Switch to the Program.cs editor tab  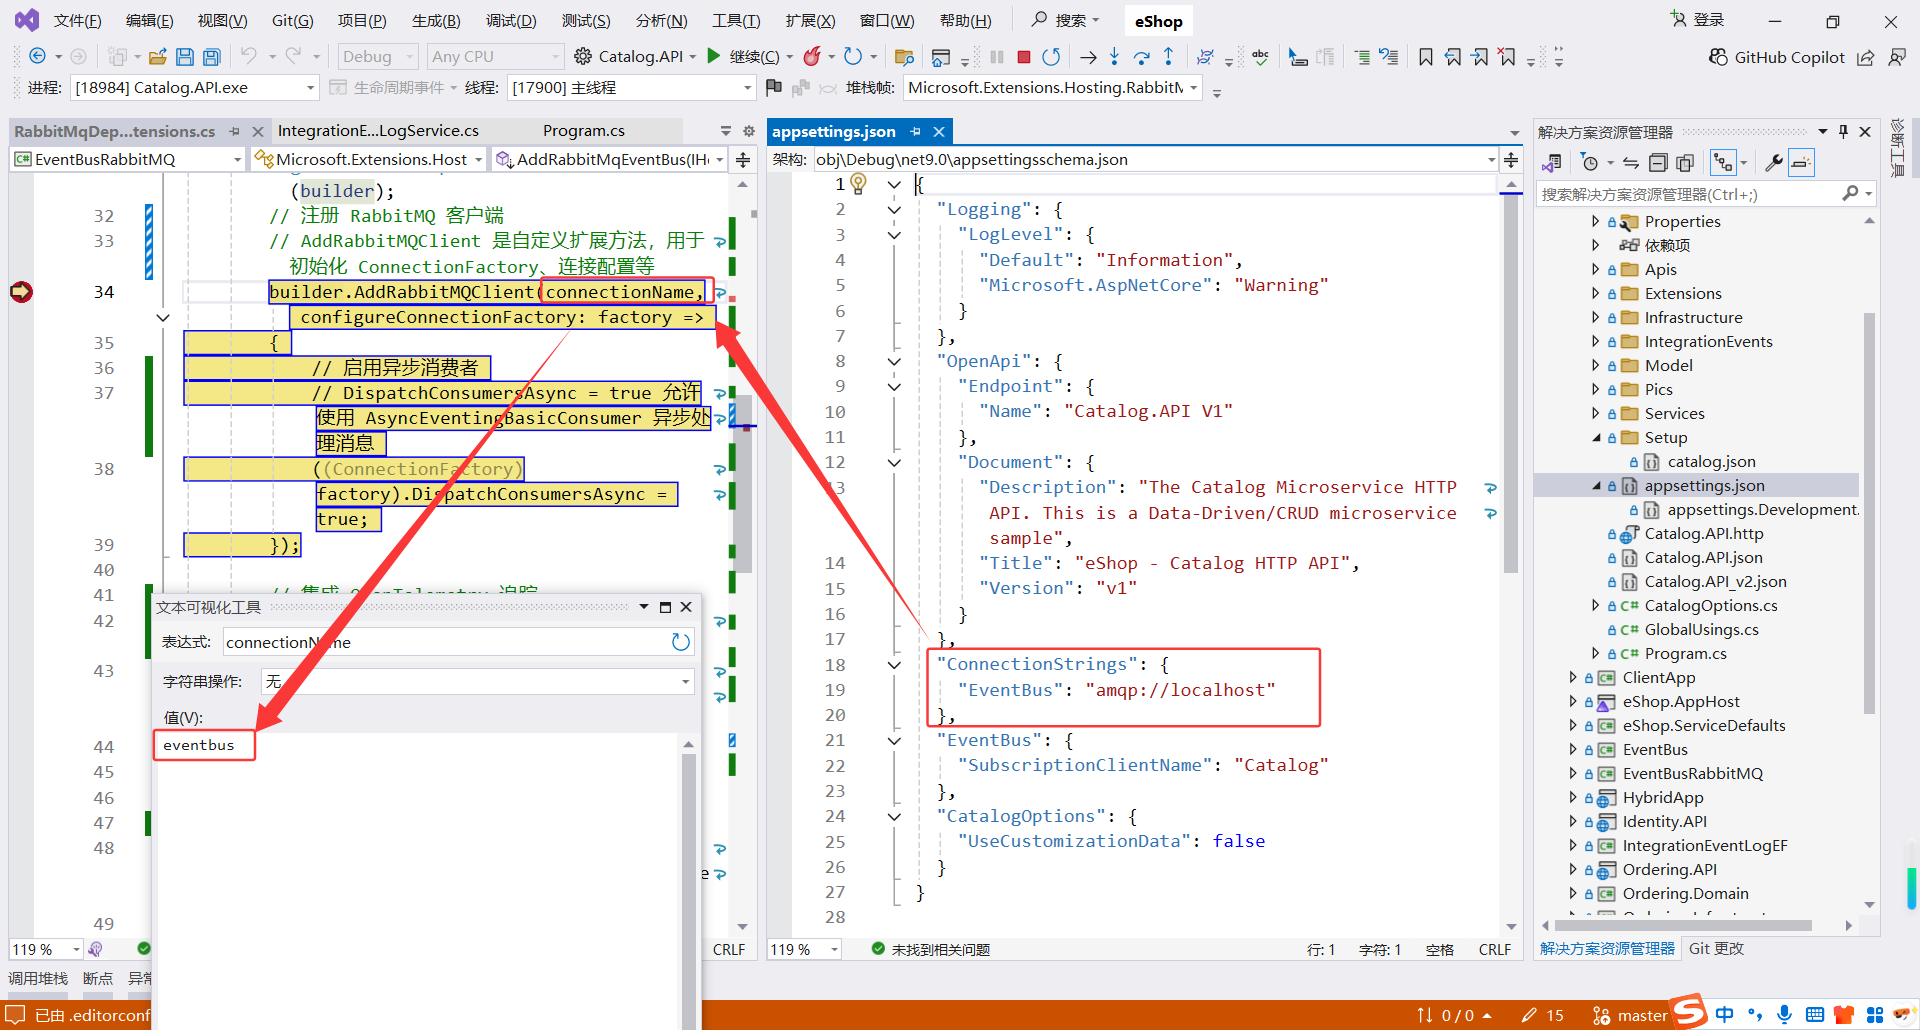[x=583, y=131]
